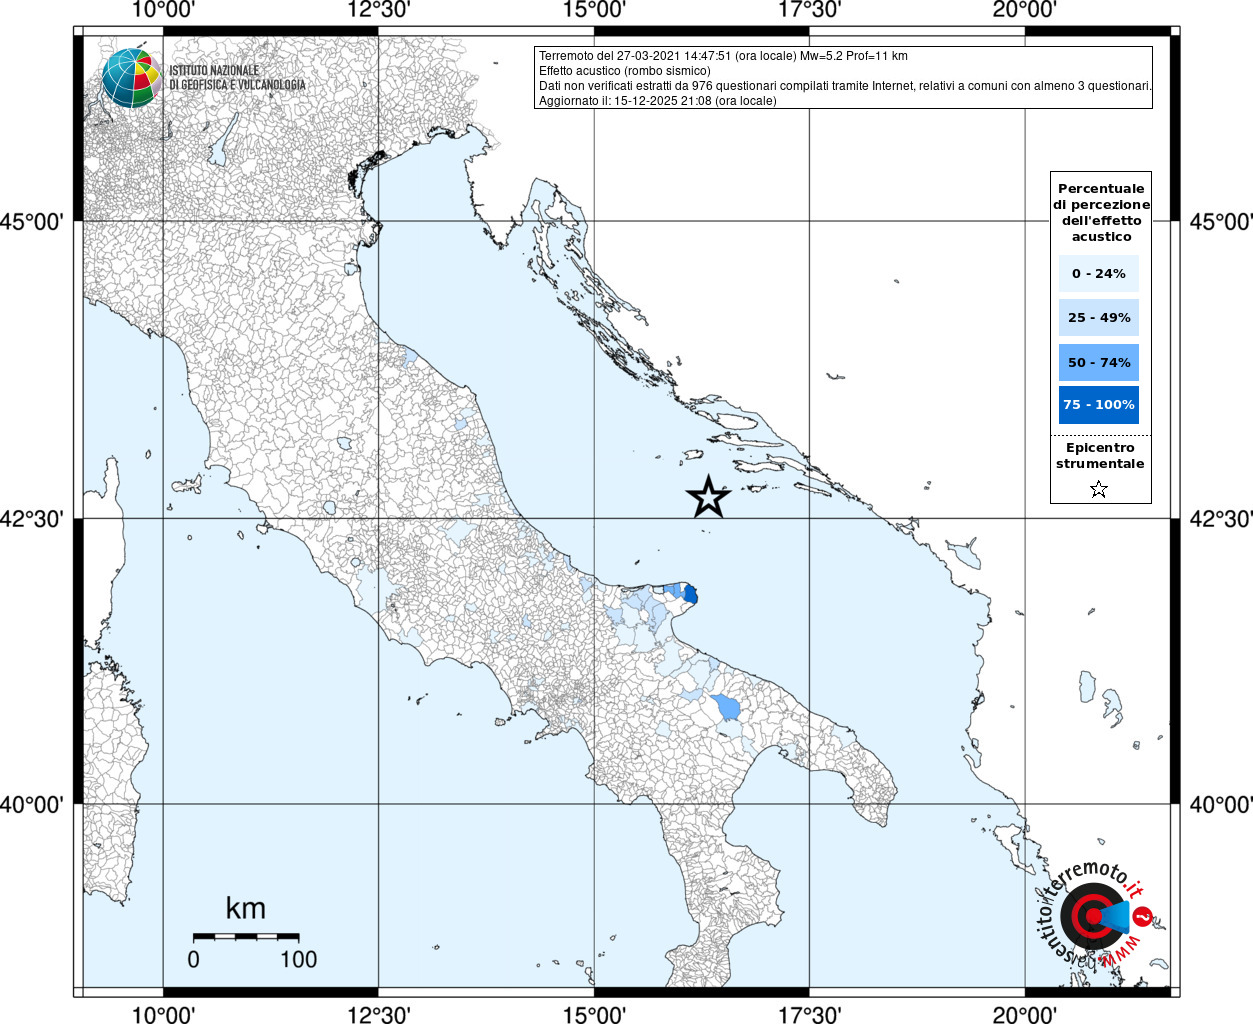This screenshot has width=1253, height=1024.
Task: Click the top axis label 10°00'
Action: [163, 10]
